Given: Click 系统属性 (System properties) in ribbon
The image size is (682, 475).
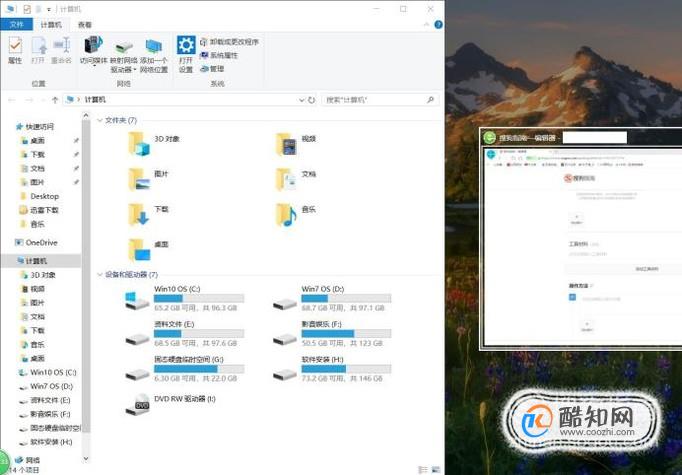Looking at the screenshot, I should [219, 55].
